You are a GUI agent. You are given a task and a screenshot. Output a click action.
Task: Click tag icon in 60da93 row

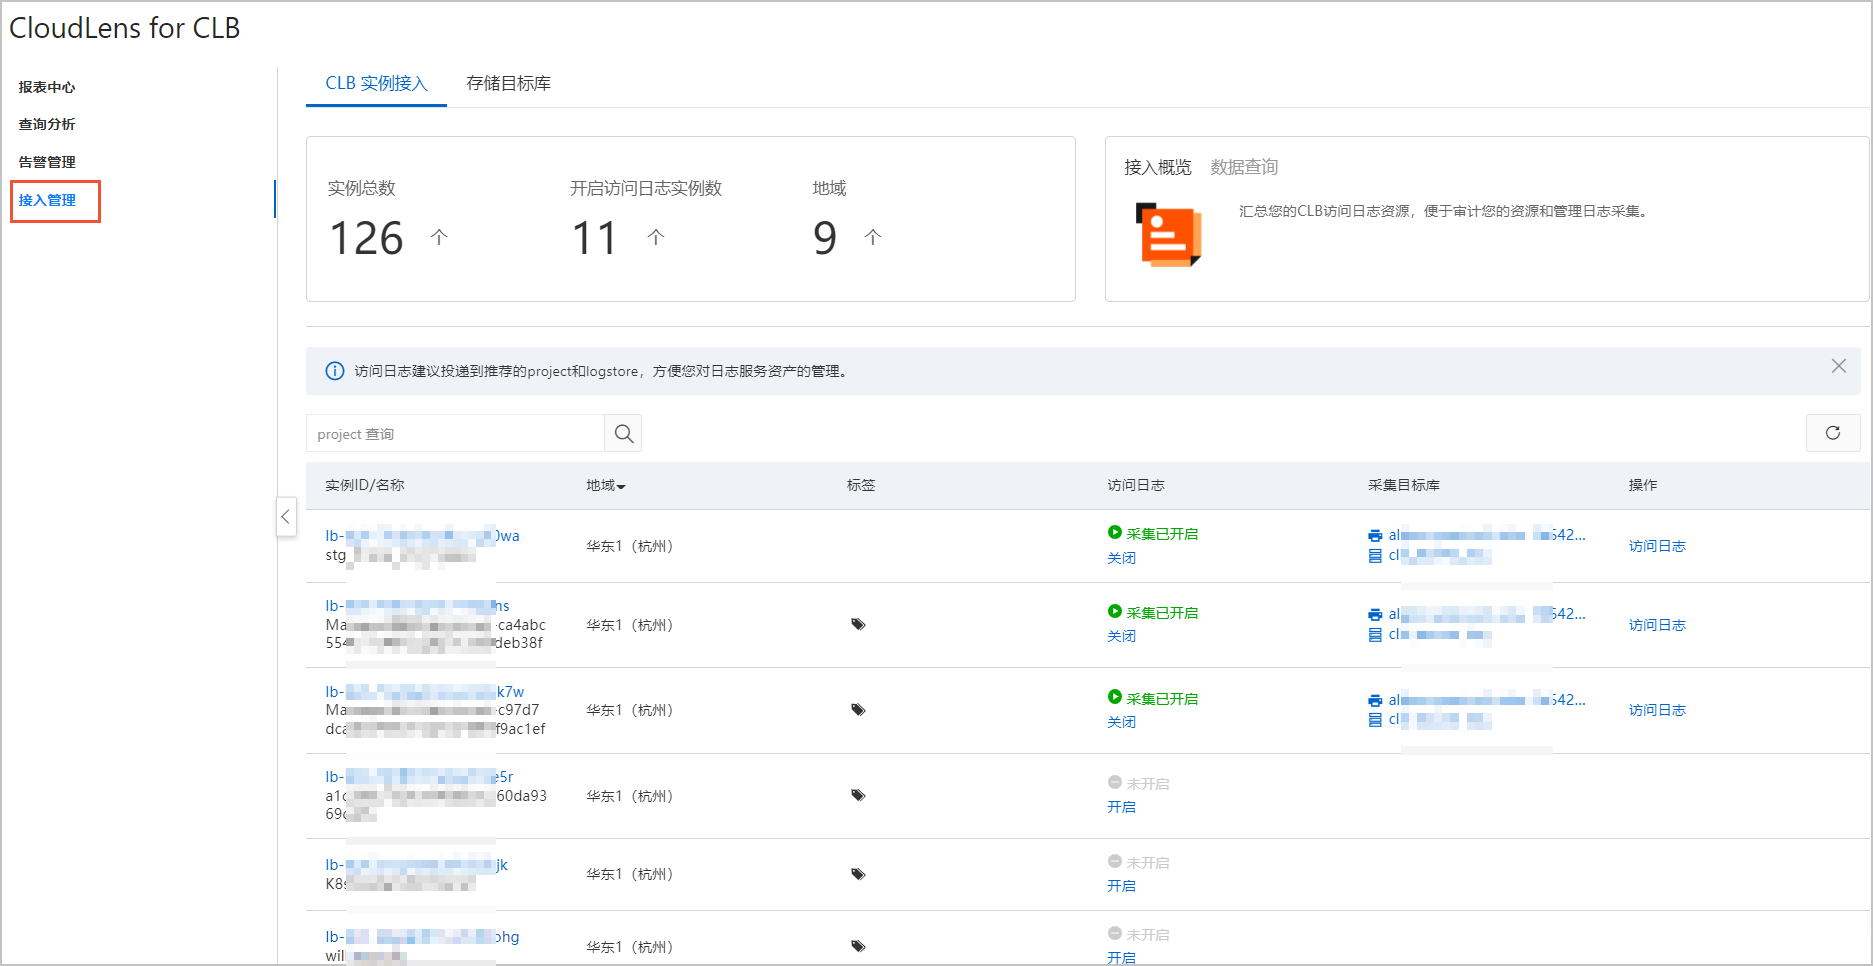[858, 796]
